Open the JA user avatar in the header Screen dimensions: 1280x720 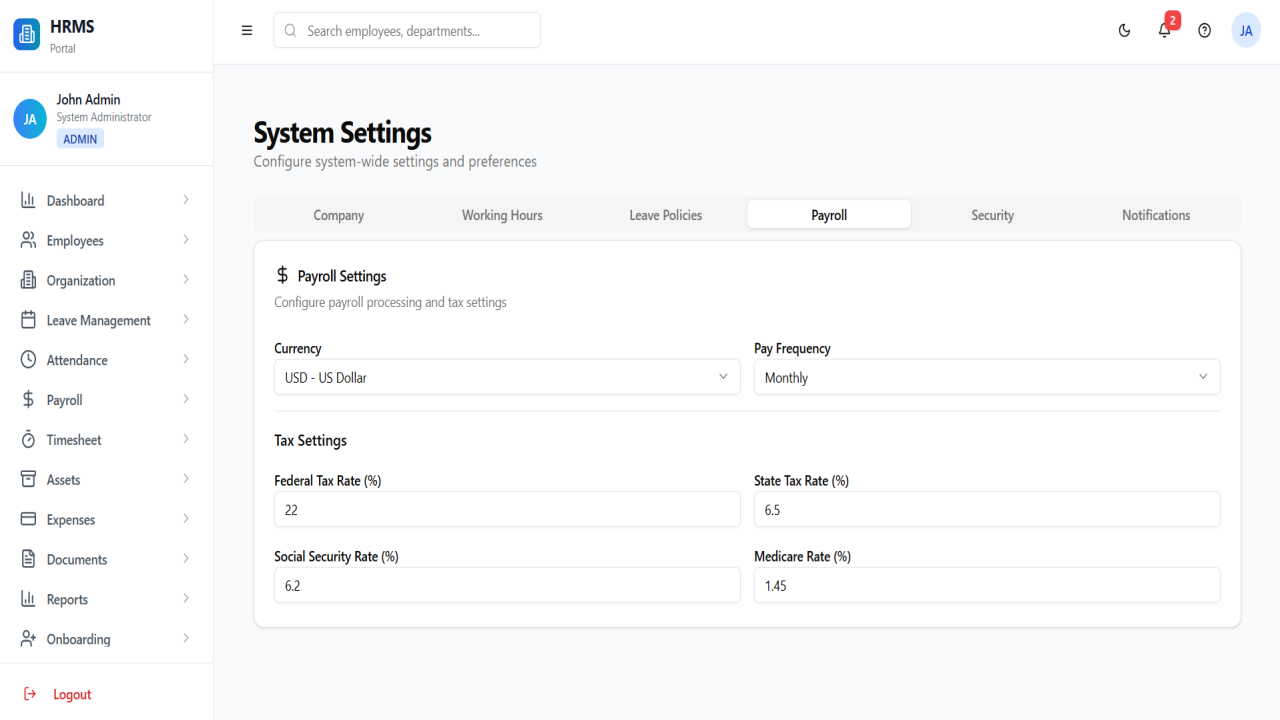(1246, 31)
